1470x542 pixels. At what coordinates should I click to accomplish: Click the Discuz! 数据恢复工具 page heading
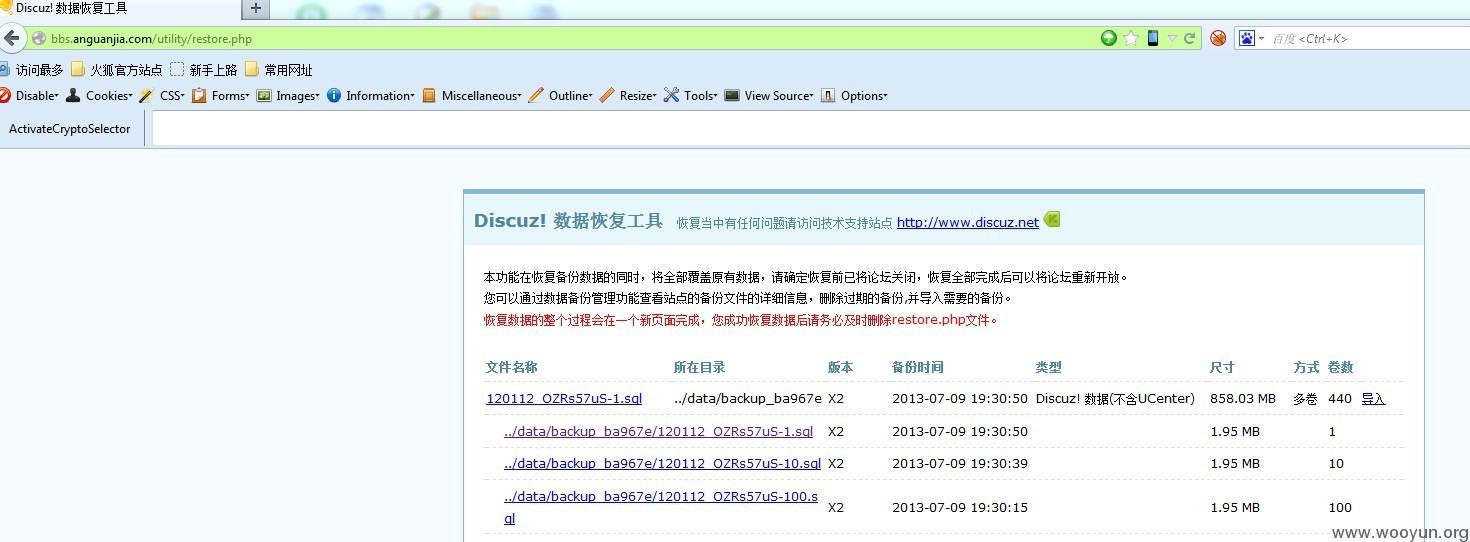pos(568,221)
